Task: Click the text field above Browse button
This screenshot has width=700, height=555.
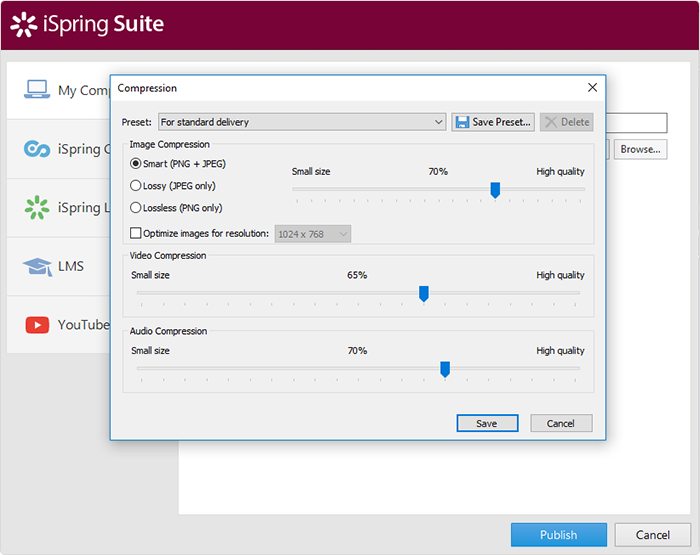Action: coord(637,123)
